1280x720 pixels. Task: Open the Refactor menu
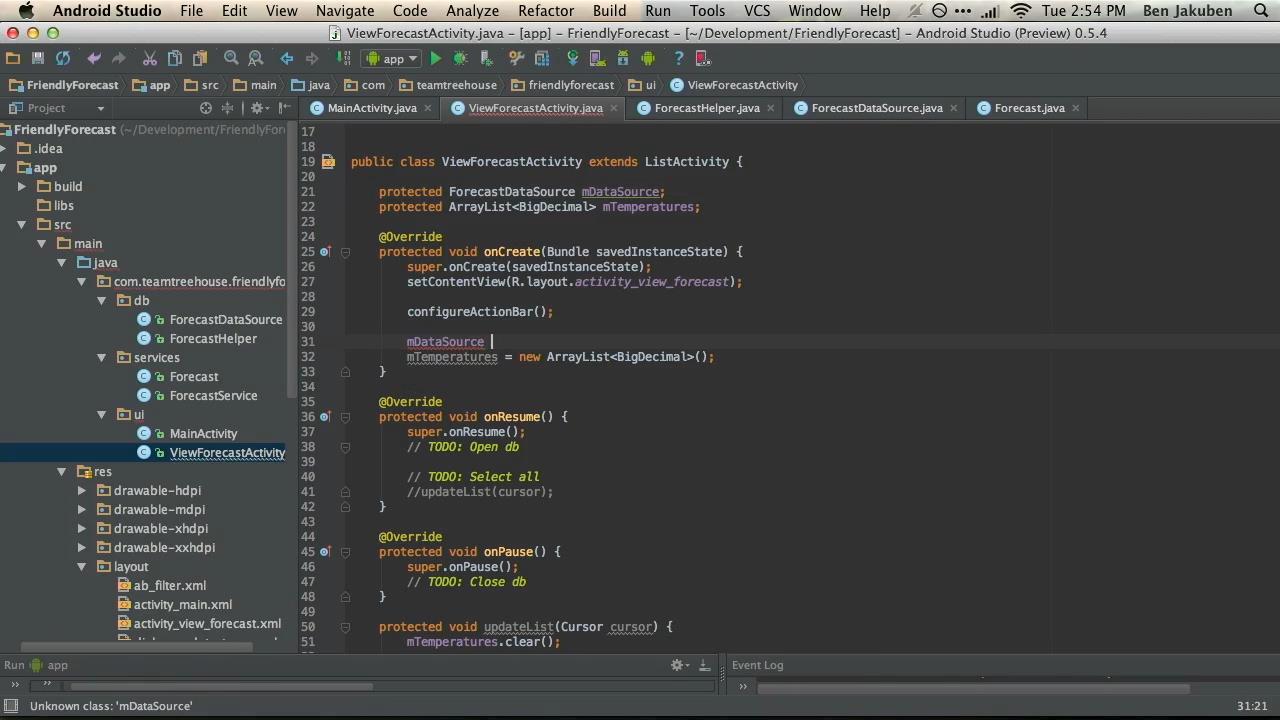[x=546, y=11]
